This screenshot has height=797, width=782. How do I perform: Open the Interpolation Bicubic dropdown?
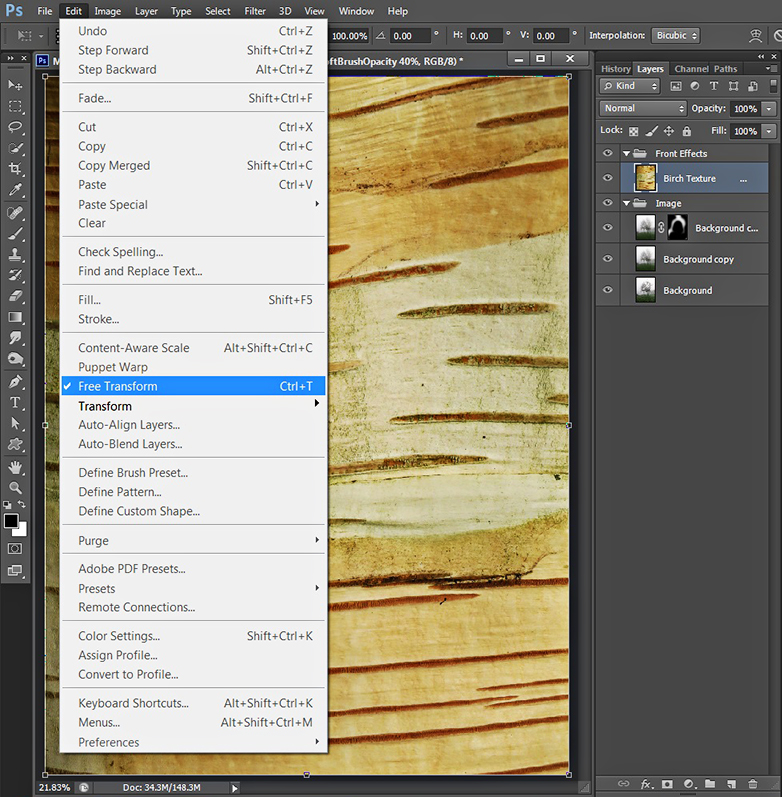(676, 36)
